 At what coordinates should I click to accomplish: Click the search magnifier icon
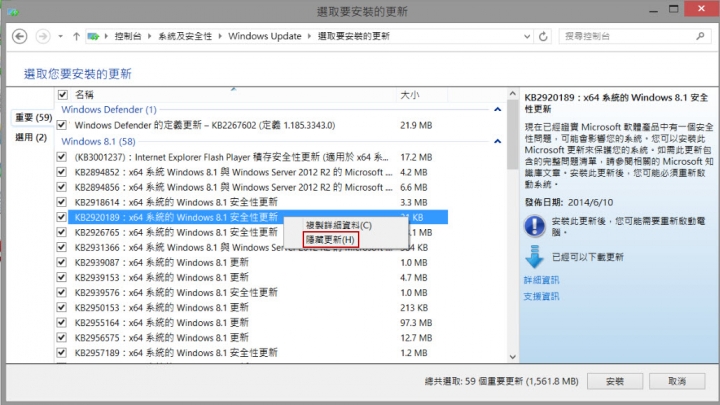point(700,36)
